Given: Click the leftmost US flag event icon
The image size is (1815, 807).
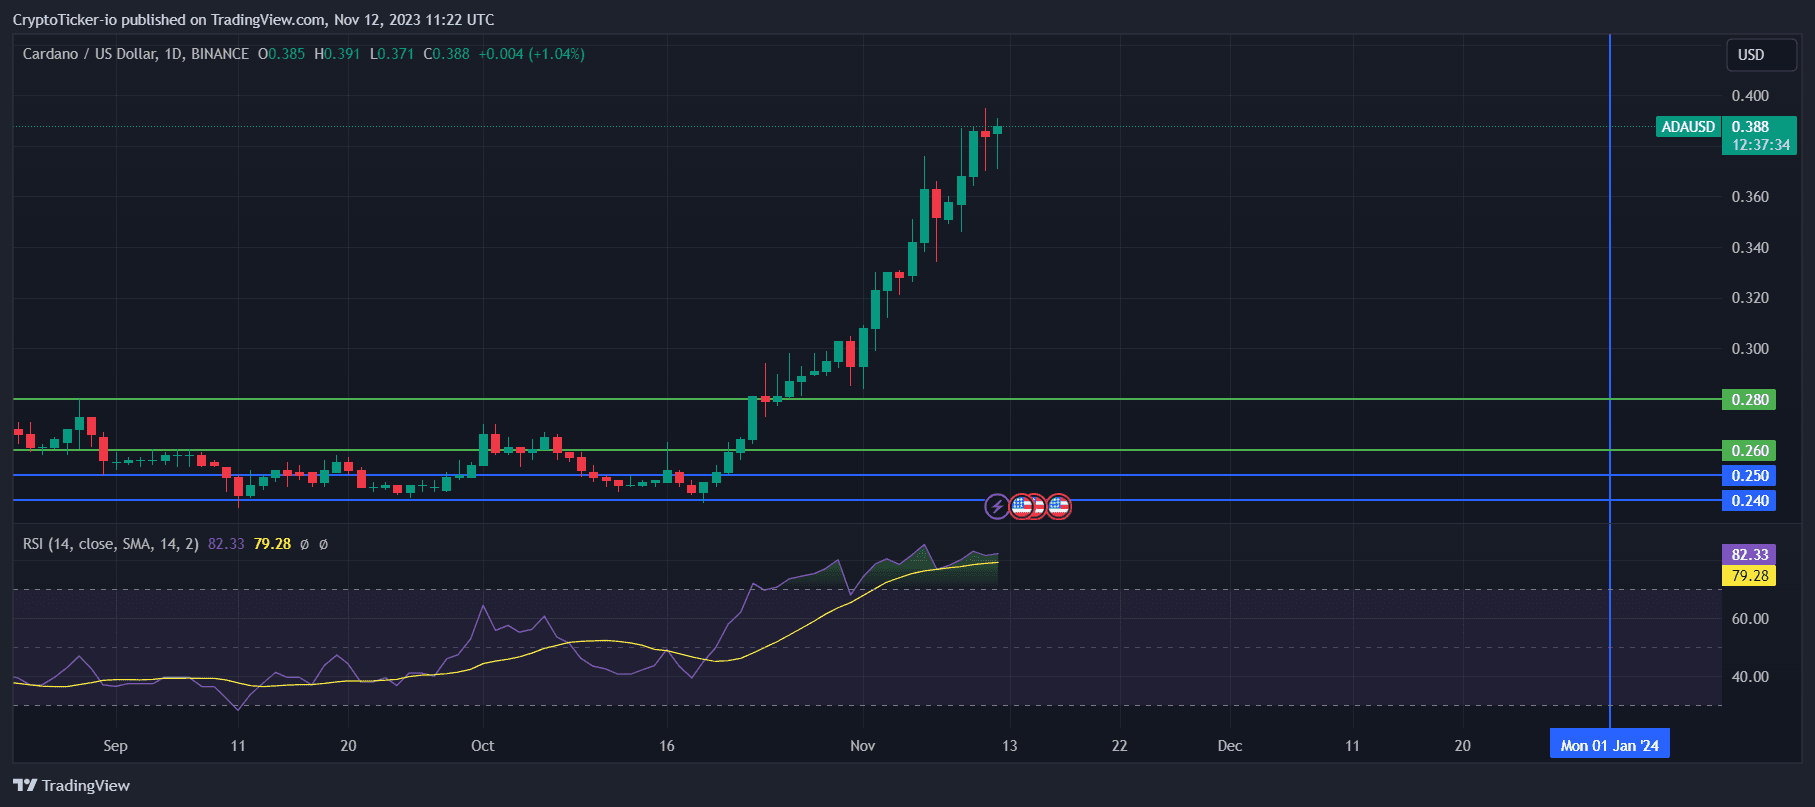Looking at the screenshot, I should coord(1021,507).
